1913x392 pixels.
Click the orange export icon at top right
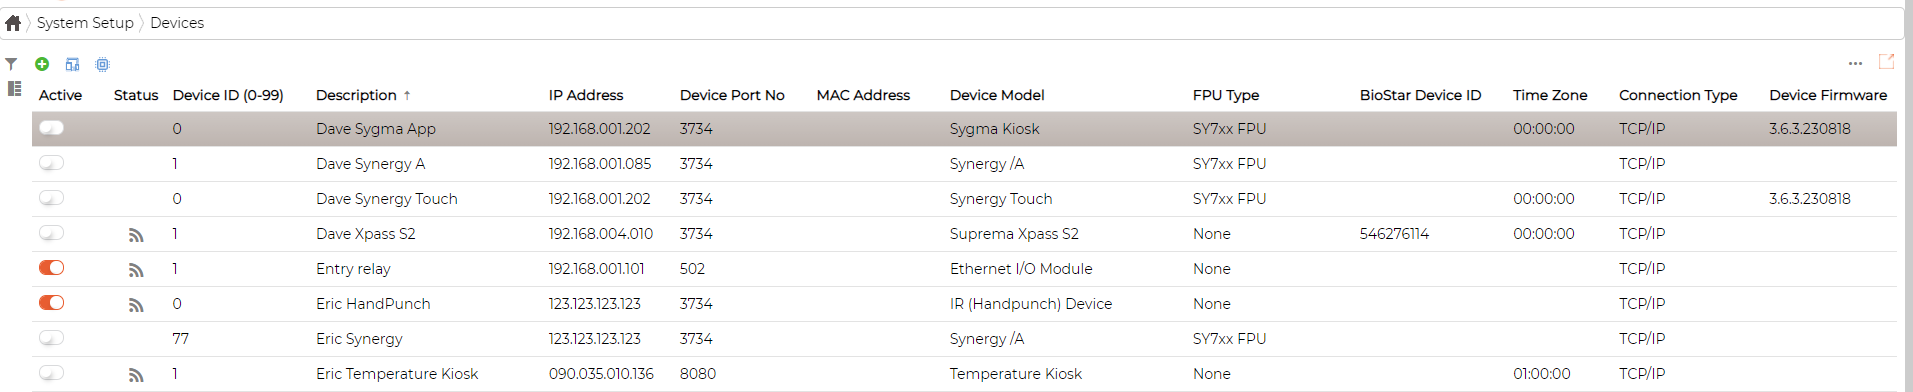coord(1886,62)
